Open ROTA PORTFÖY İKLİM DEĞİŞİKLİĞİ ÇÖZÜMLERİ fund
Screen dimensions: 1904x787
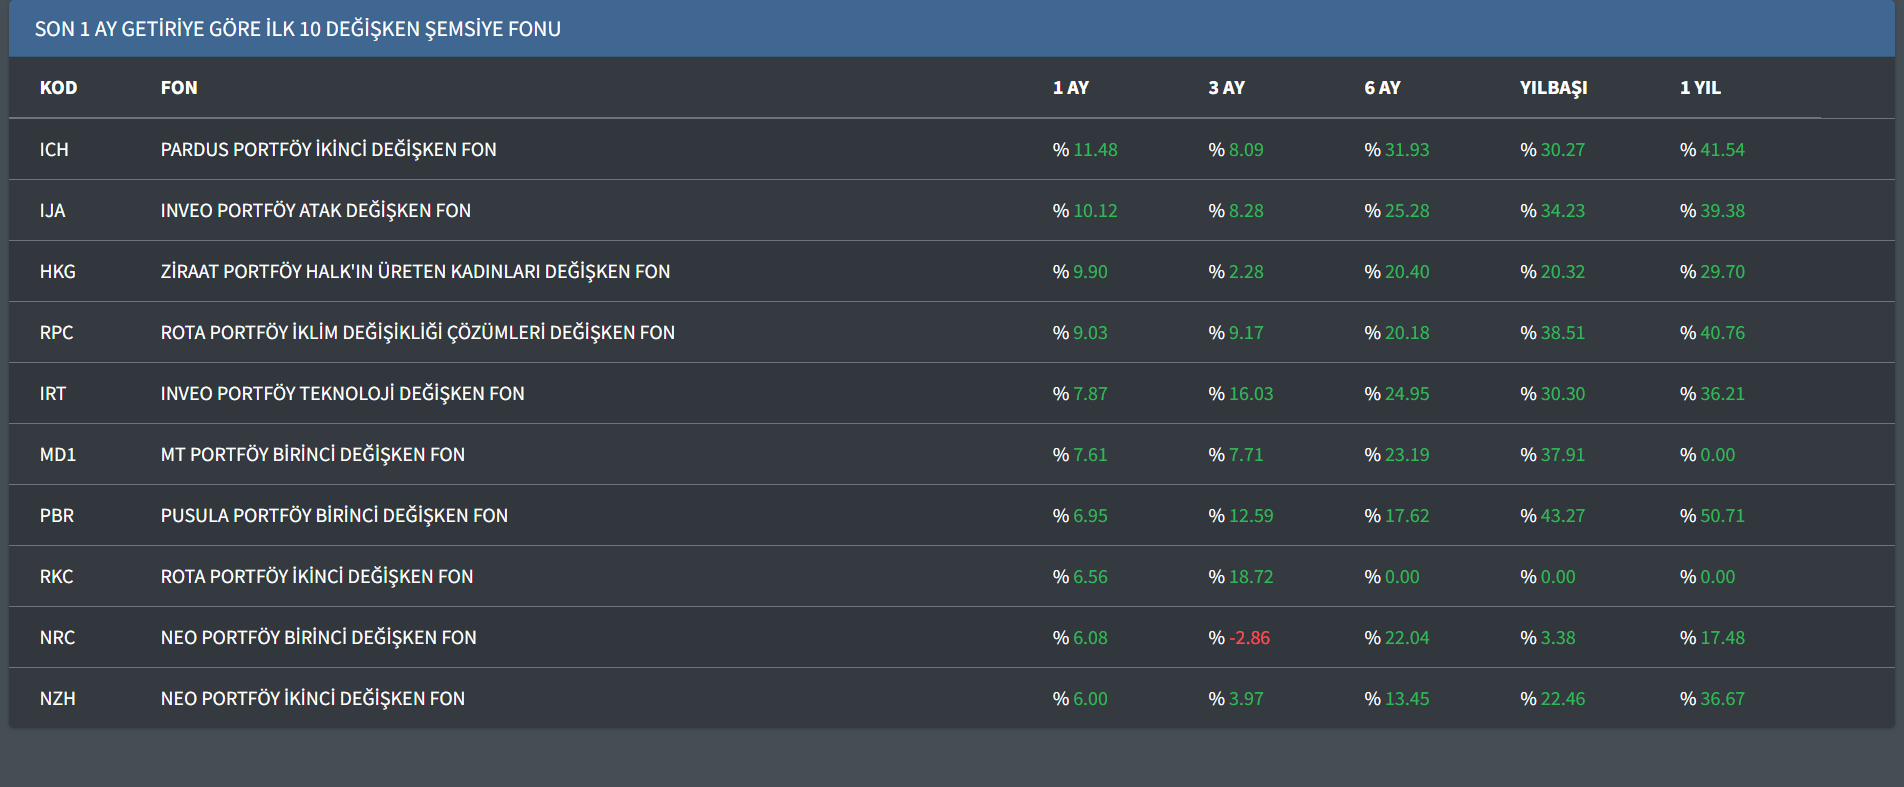(x=417, y=333)
